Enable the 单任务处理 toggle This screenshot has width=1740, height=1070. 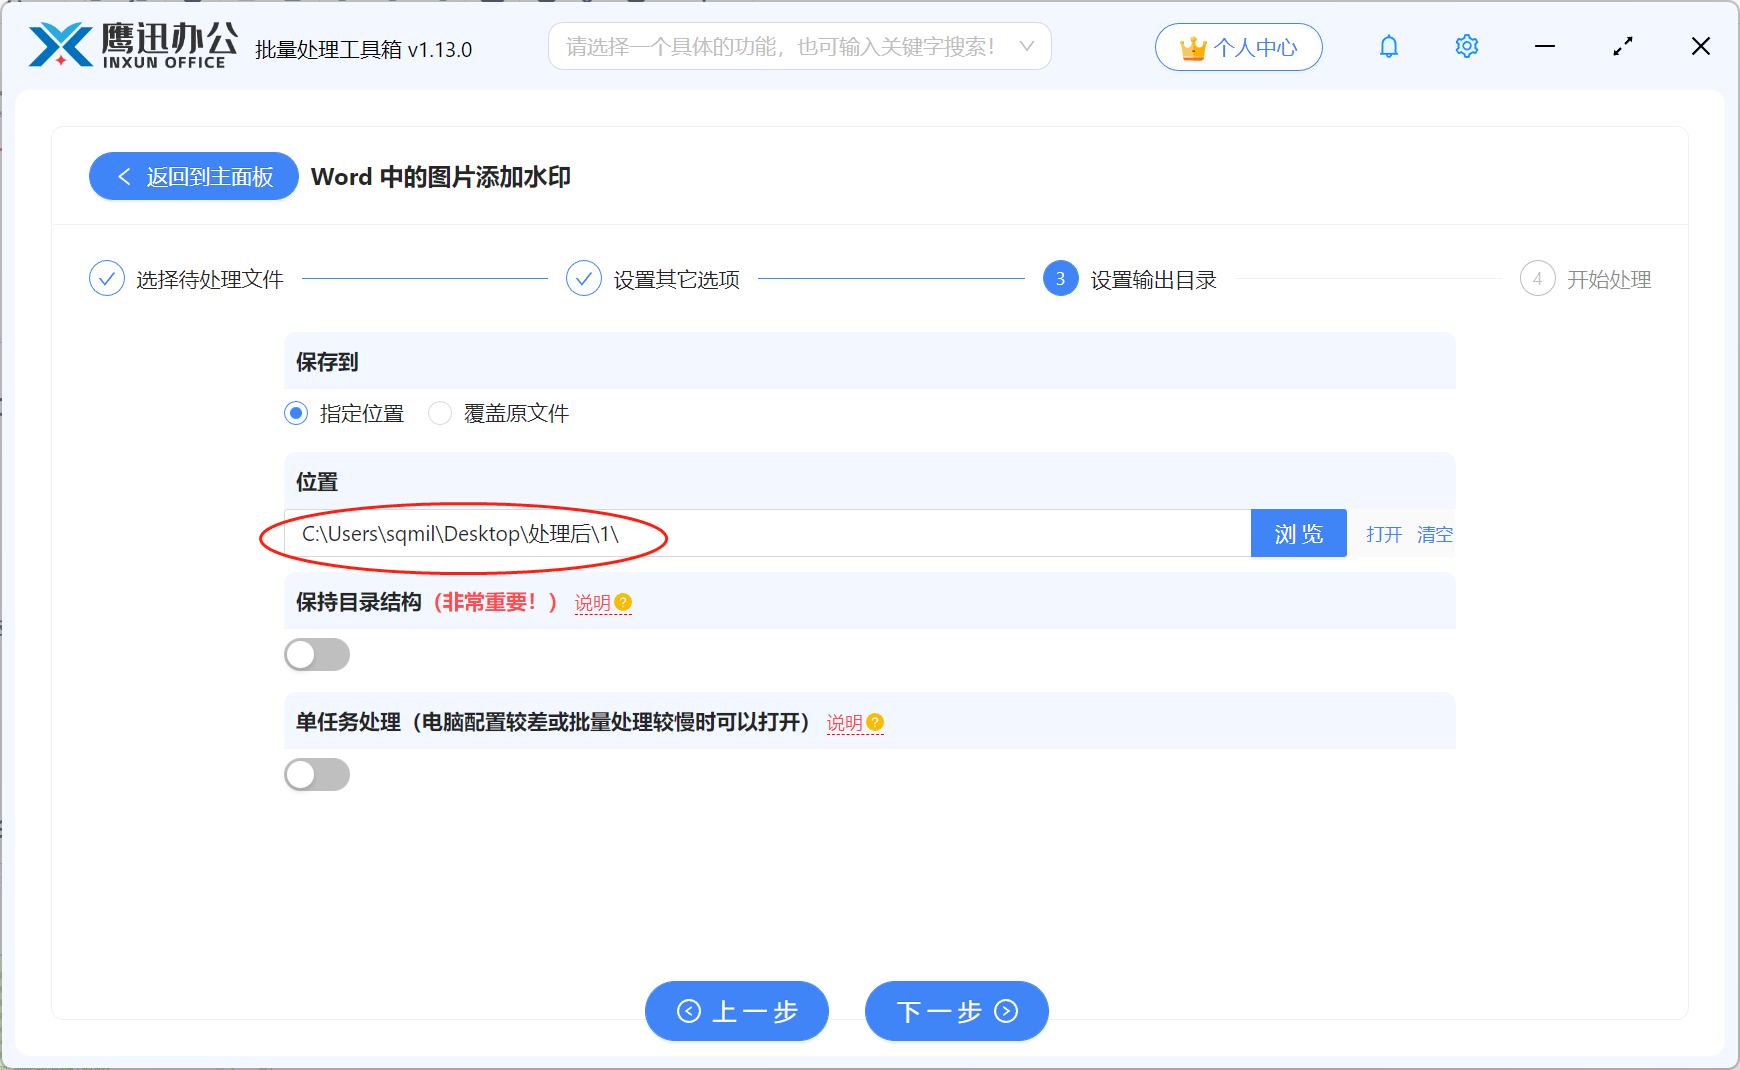pos(317,774)
